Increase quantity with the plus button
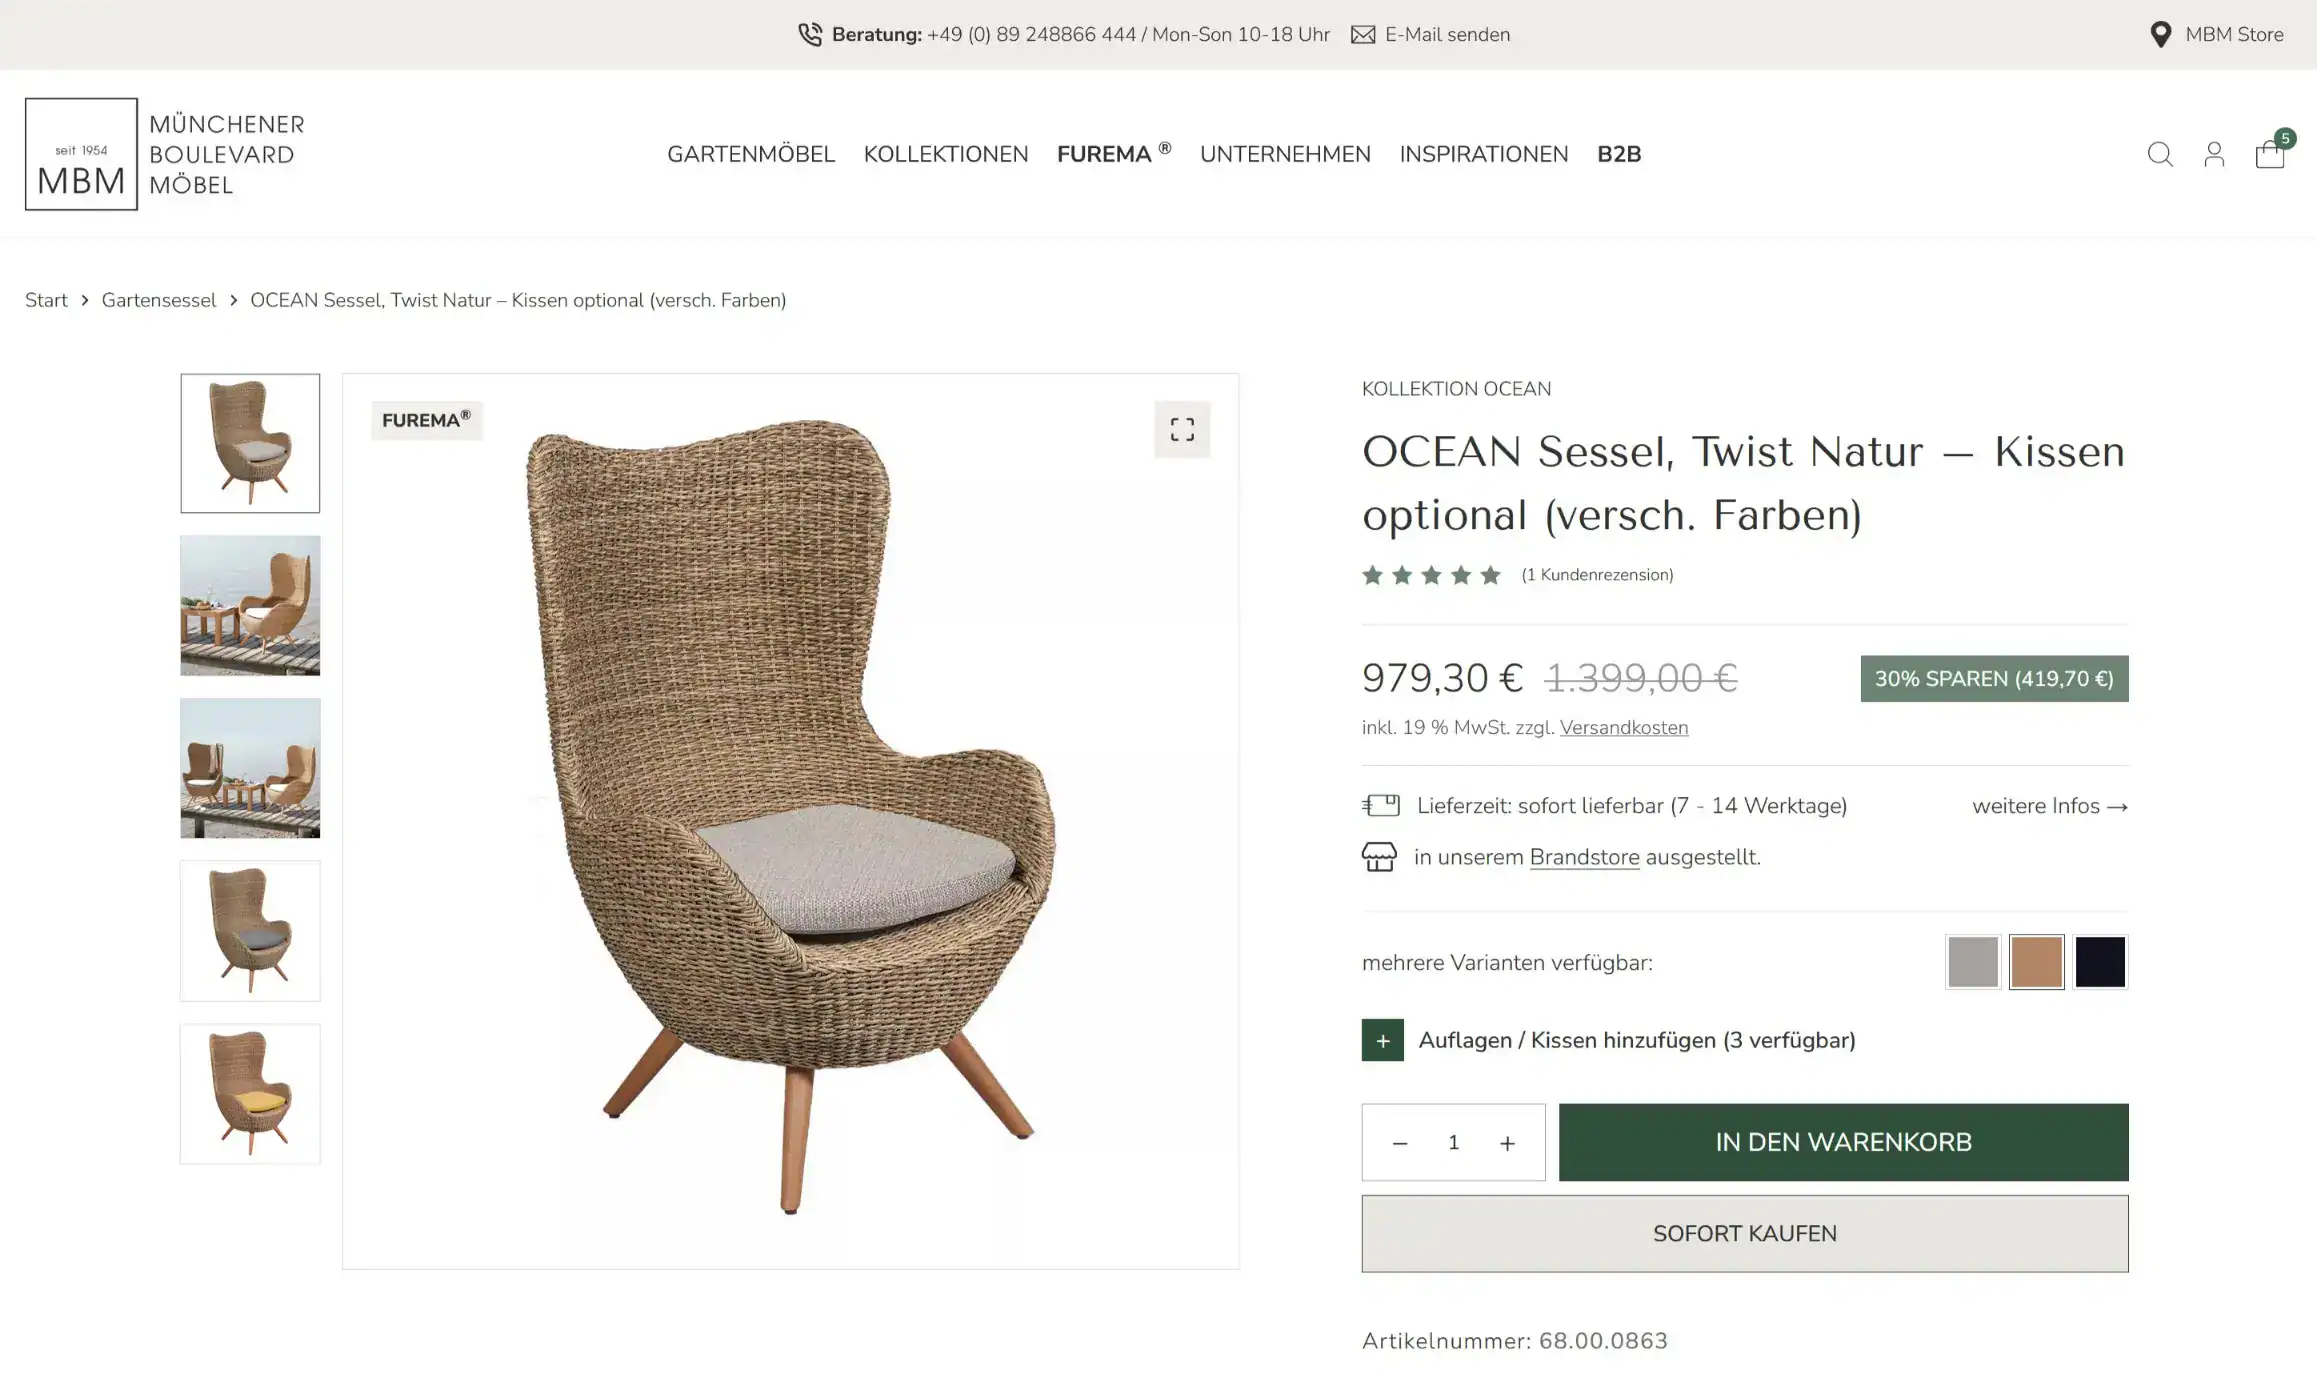This screenshot has height=1382, width=2317. coord(1507,1142)
